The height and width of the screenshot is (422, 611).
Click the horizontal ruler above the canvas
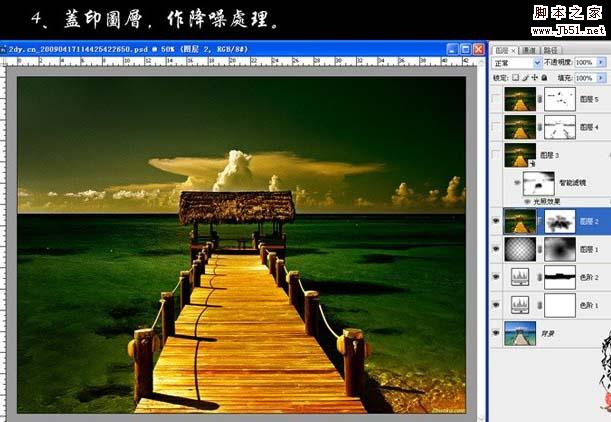(240, 61)
